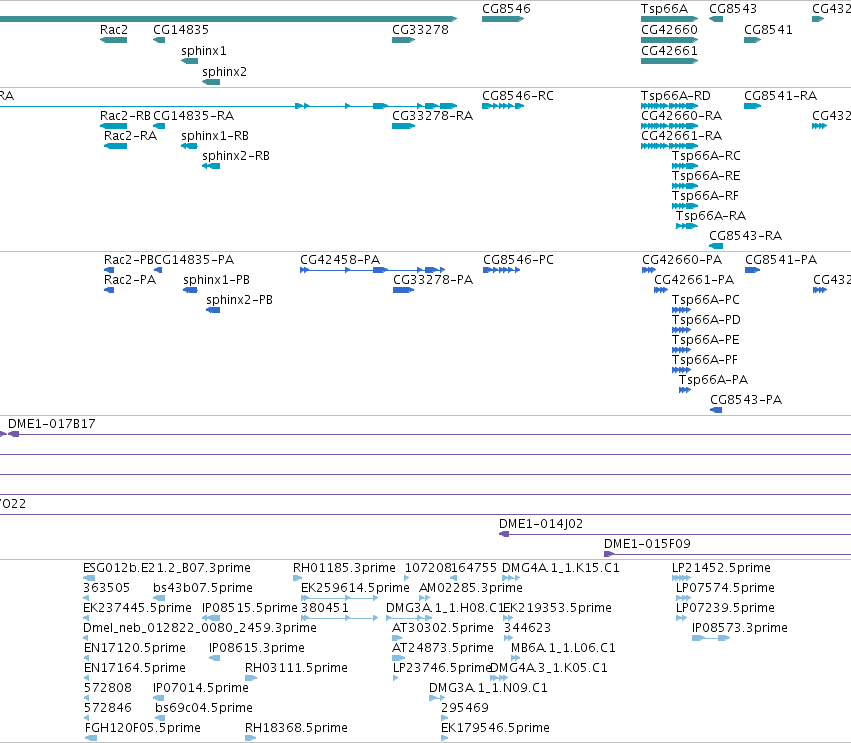Click transcript CG8543-RA

716,247
